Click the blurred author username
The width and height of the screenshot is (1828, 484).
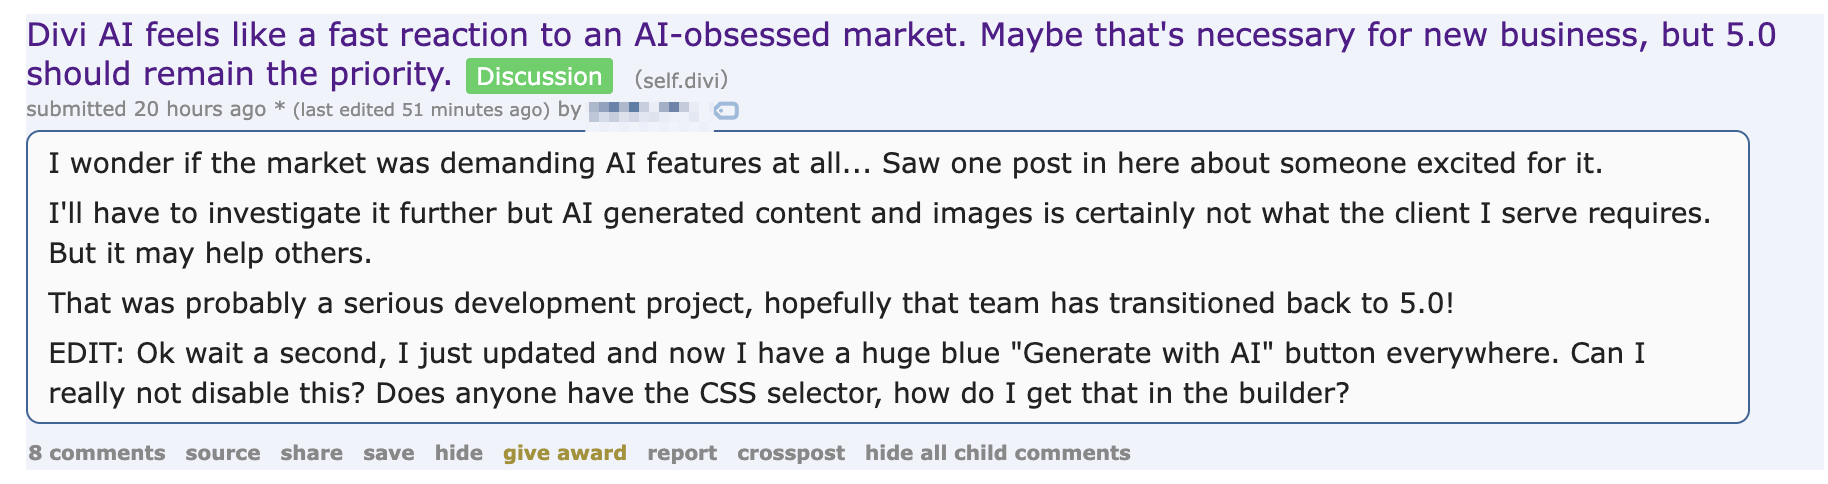click(x=649, y=109)
